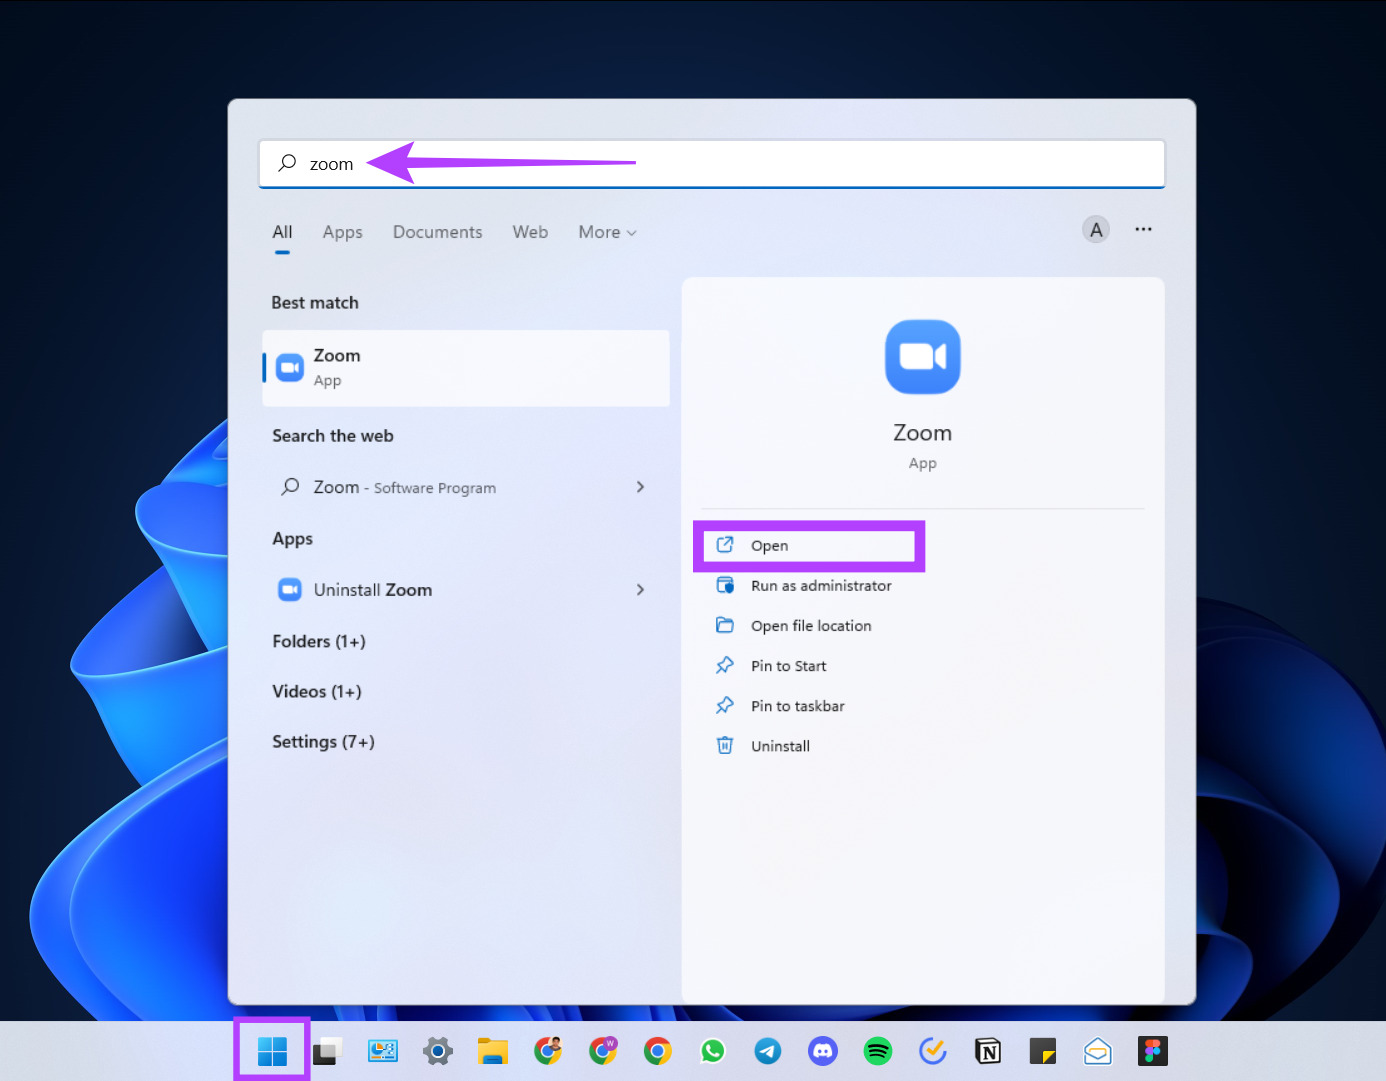The image size is (1386, 1081).
Task: Click the shield icon for Run as administrator
Action: click(x=725, y=585)
